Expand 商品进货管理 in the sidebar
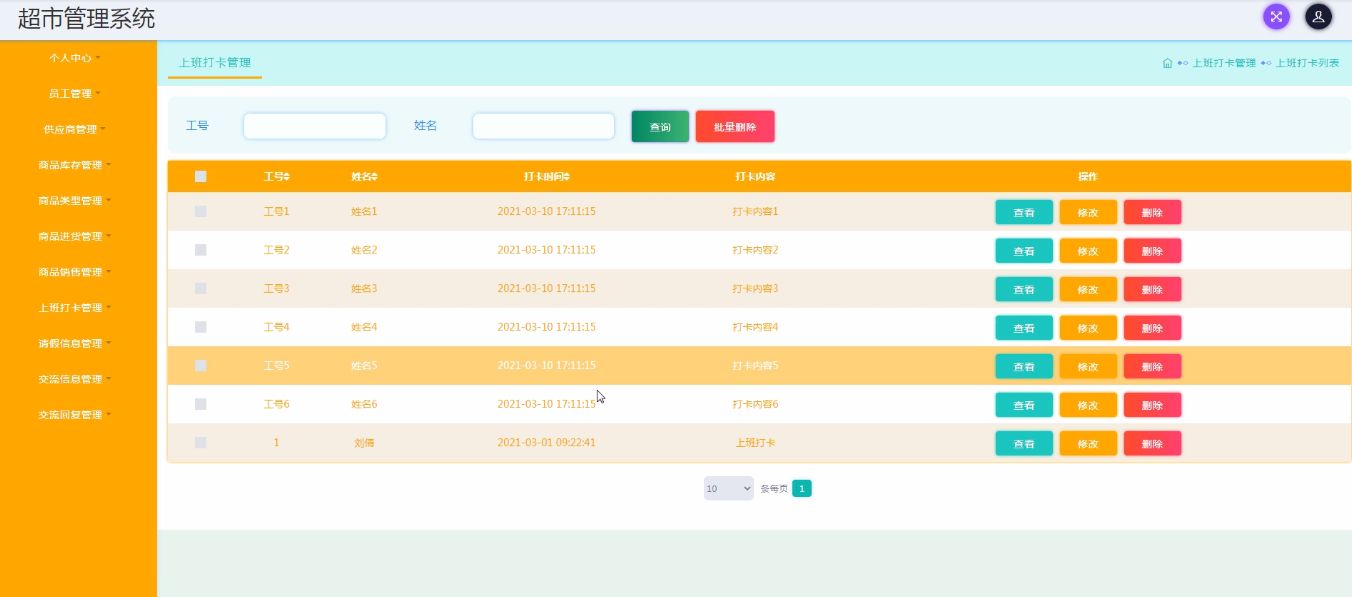 pos(75,237)
